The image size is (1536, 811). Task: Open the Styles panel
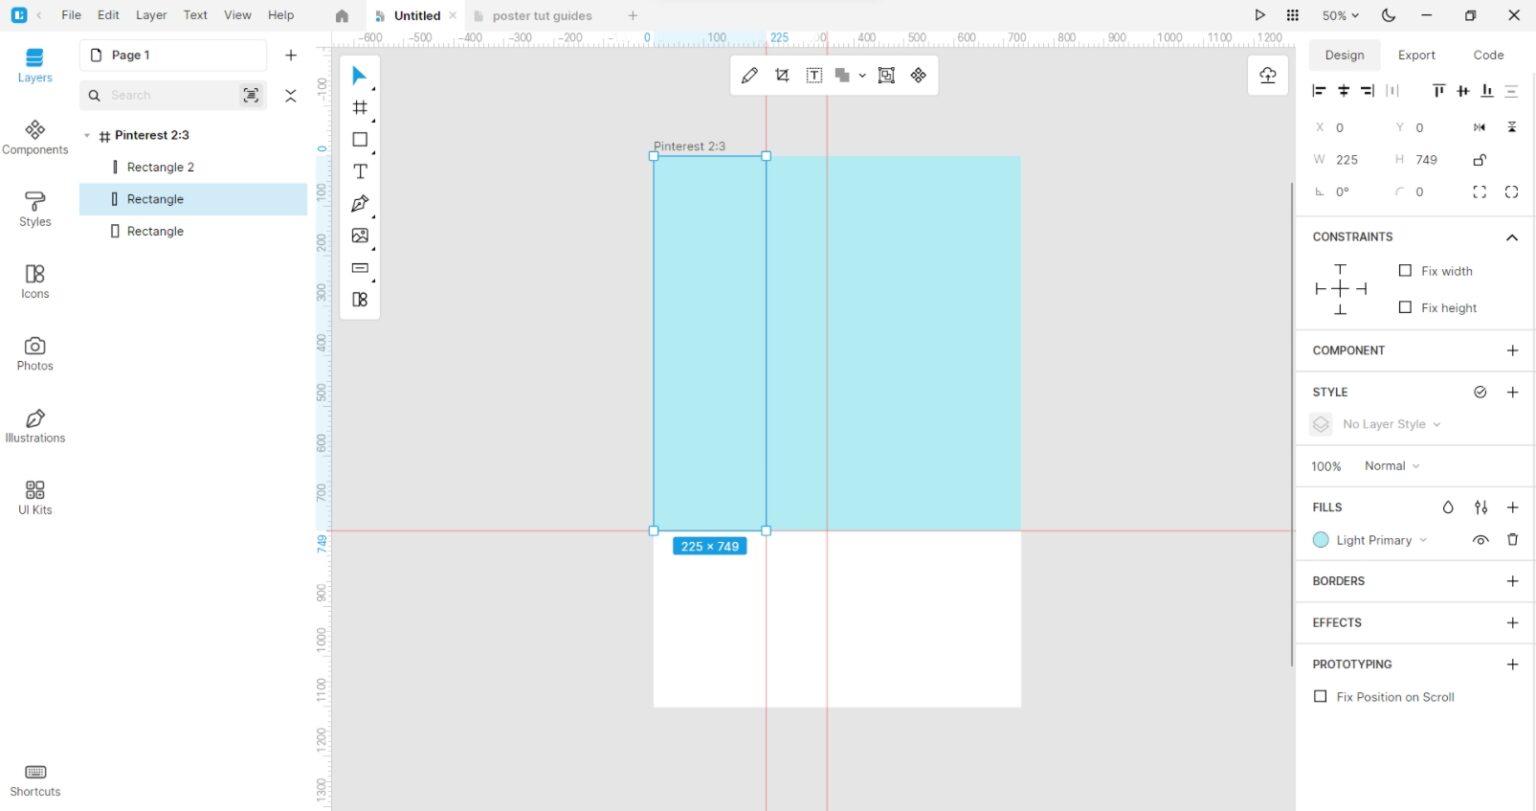click(35, 210)
